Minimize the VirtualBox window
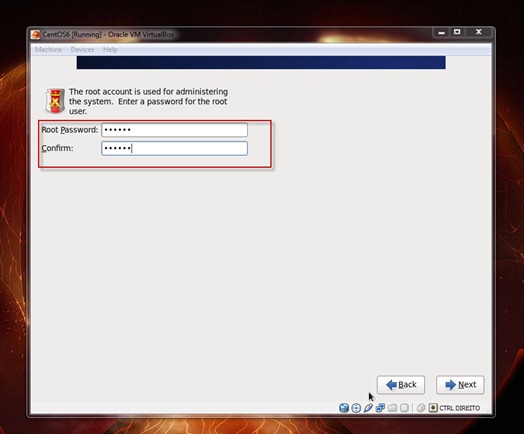The width and height of the screenshot is (524, 434). click(441, 32)
